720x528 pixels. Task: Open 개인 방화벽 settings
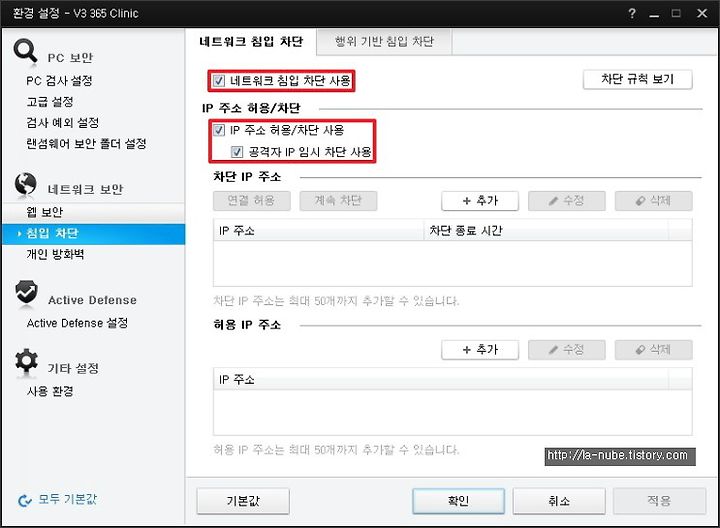tap(55, 254)
